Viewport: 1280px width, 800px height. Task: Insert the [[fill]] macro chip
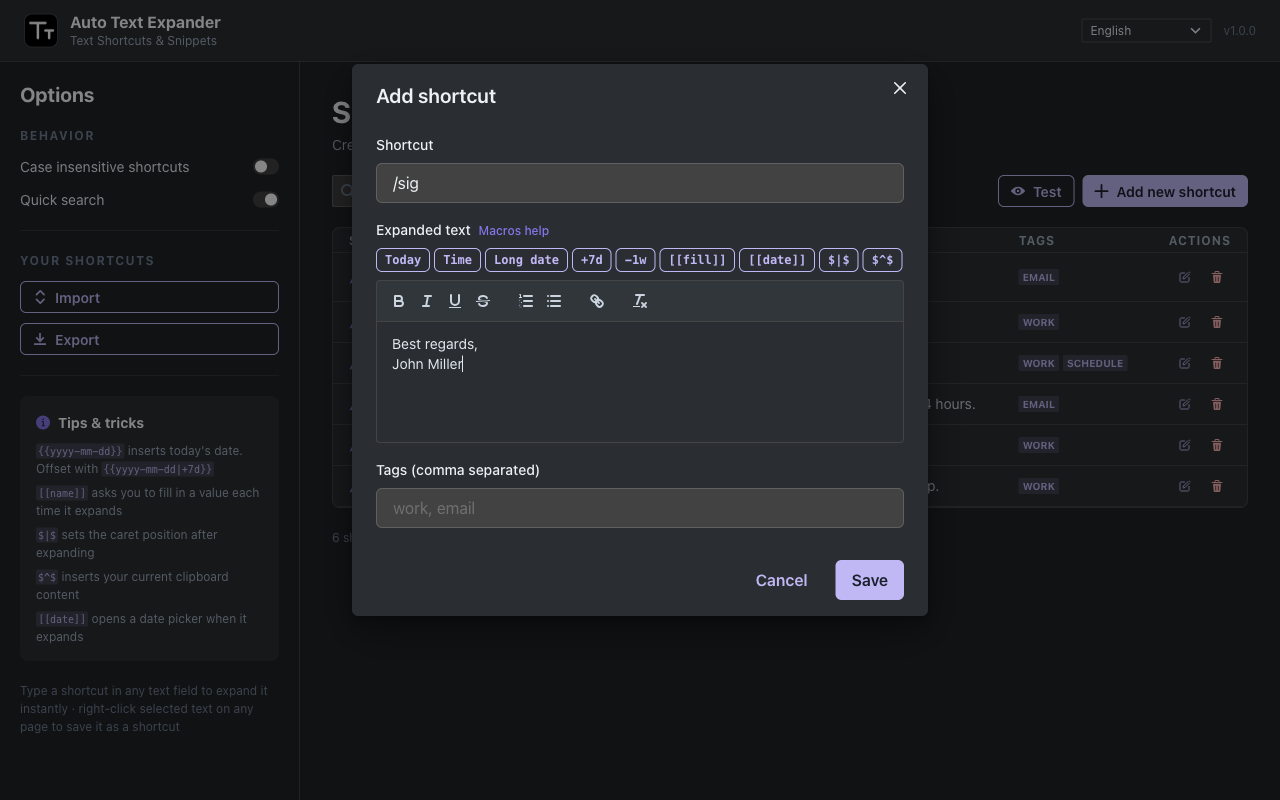point(697,260)
